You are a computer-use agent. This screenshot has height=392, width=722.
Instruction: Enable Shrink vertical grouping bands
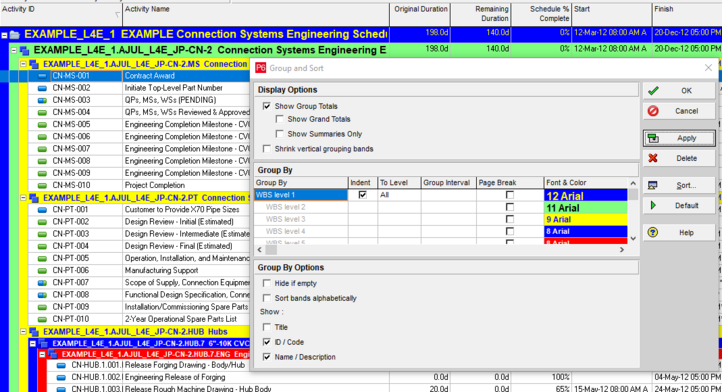click(267, 149)
